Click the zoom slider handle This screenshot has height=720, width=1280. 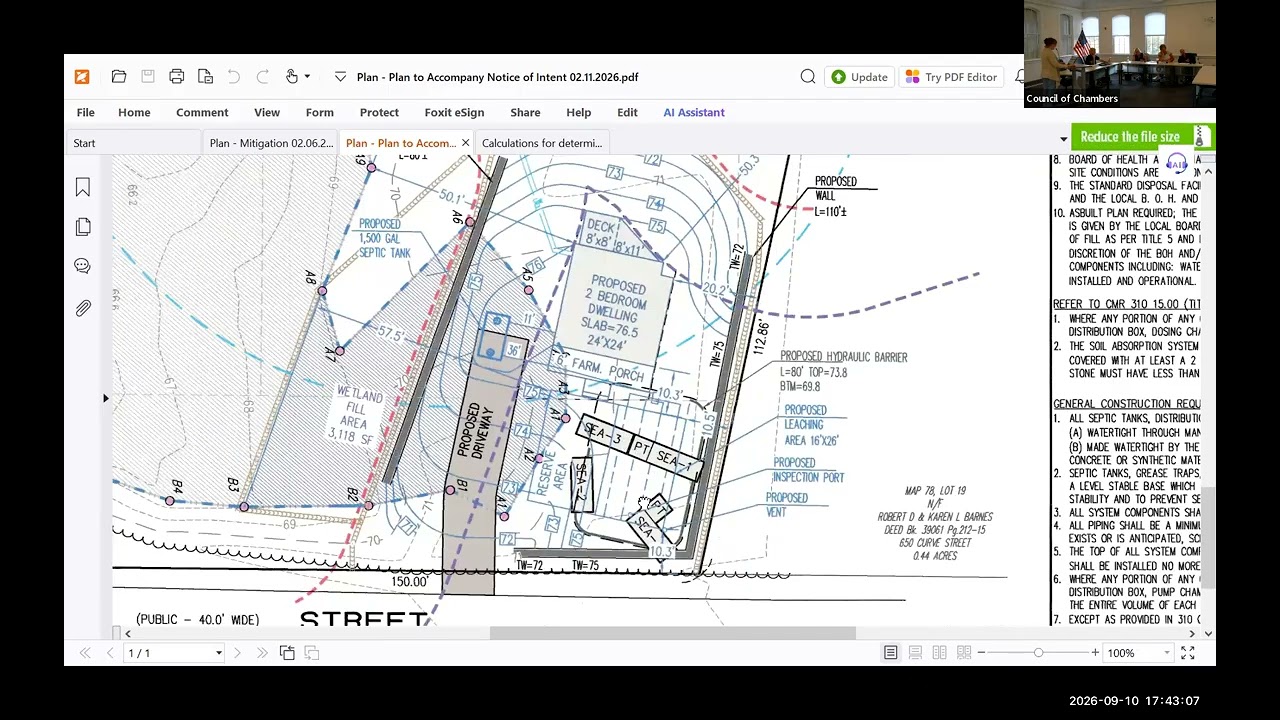[1038, 653]
